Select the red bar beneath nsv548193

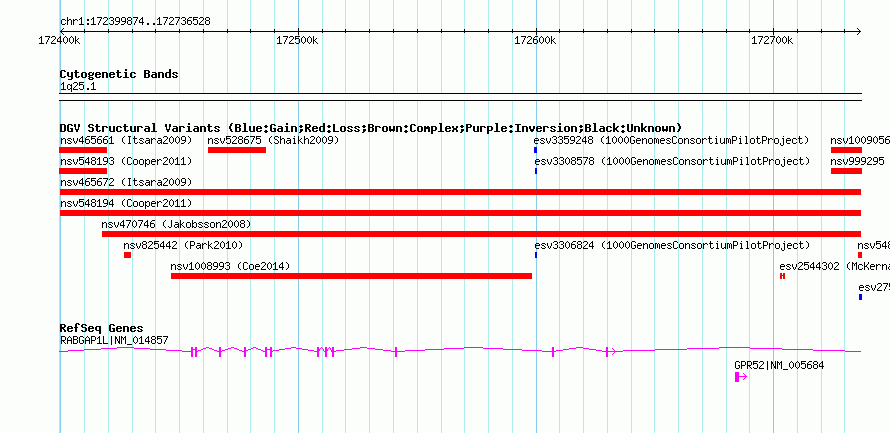83,171
